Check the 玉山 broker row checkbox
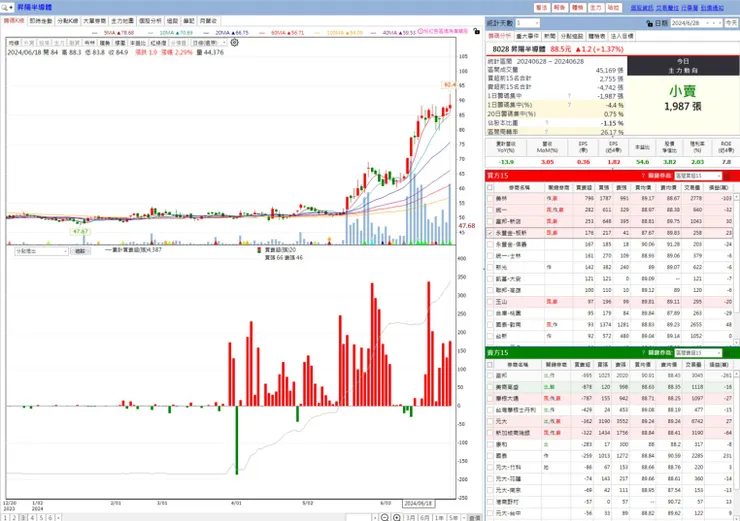This screenshot has width=740, height=521. [x=490, y=302]
